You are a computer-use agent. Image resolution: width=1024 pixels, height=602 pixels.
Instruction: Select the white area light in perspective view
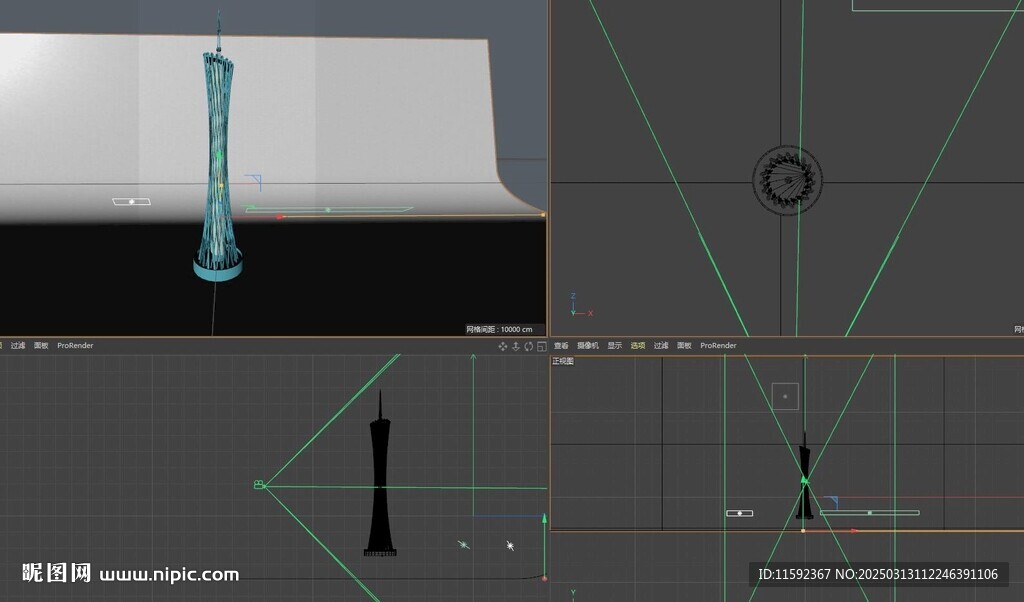pos(131,202)
